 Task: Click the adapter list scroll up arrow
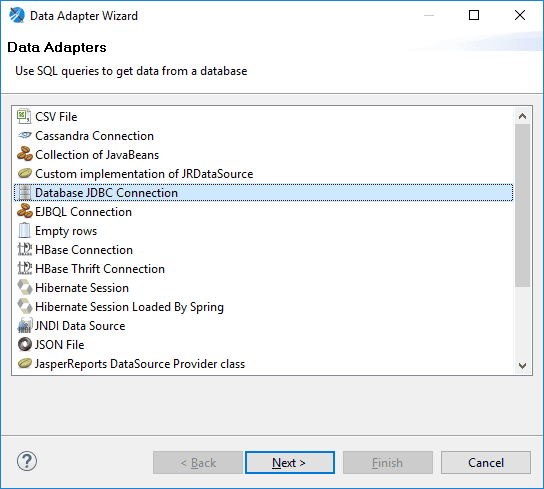point(522,116)
